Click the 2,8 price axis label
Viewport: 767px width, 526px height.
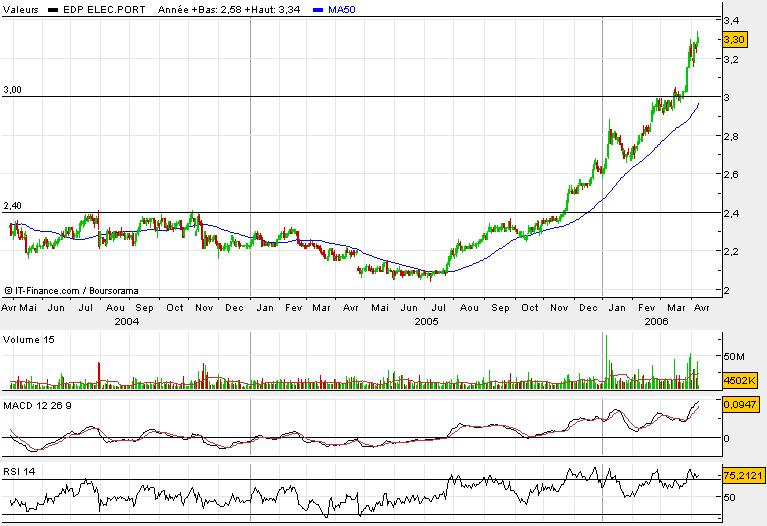pyautogui.click(x=731, y=136)
